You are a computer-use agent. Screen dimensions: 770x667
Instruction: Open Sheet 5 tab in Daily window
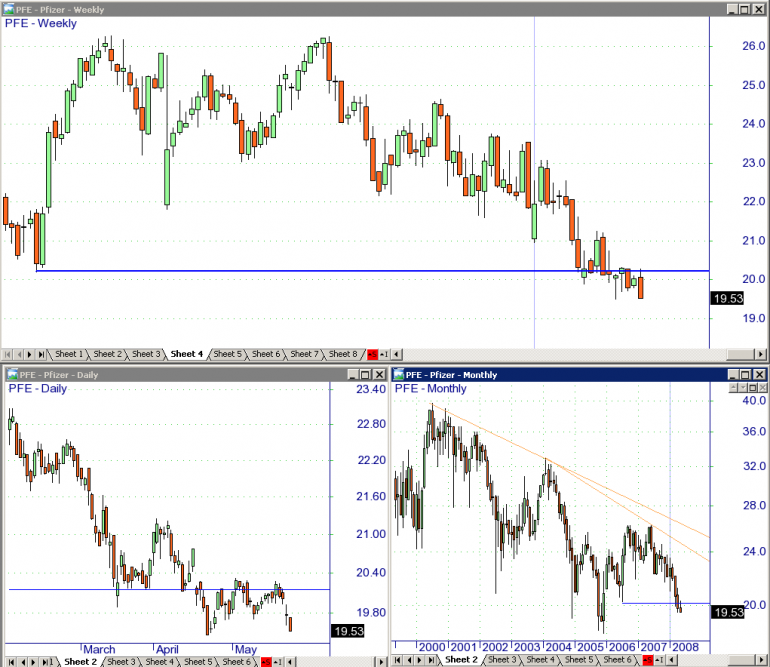[198, 662]
